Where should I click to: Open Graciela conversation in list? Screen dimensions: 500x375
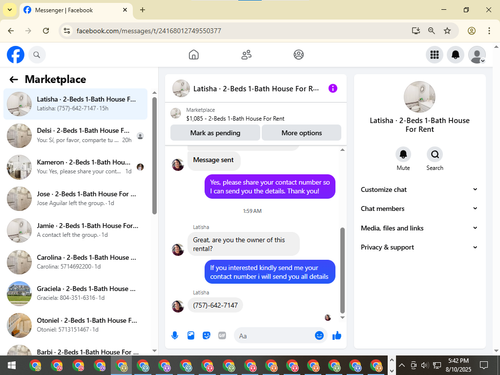[x=75, y=293]
